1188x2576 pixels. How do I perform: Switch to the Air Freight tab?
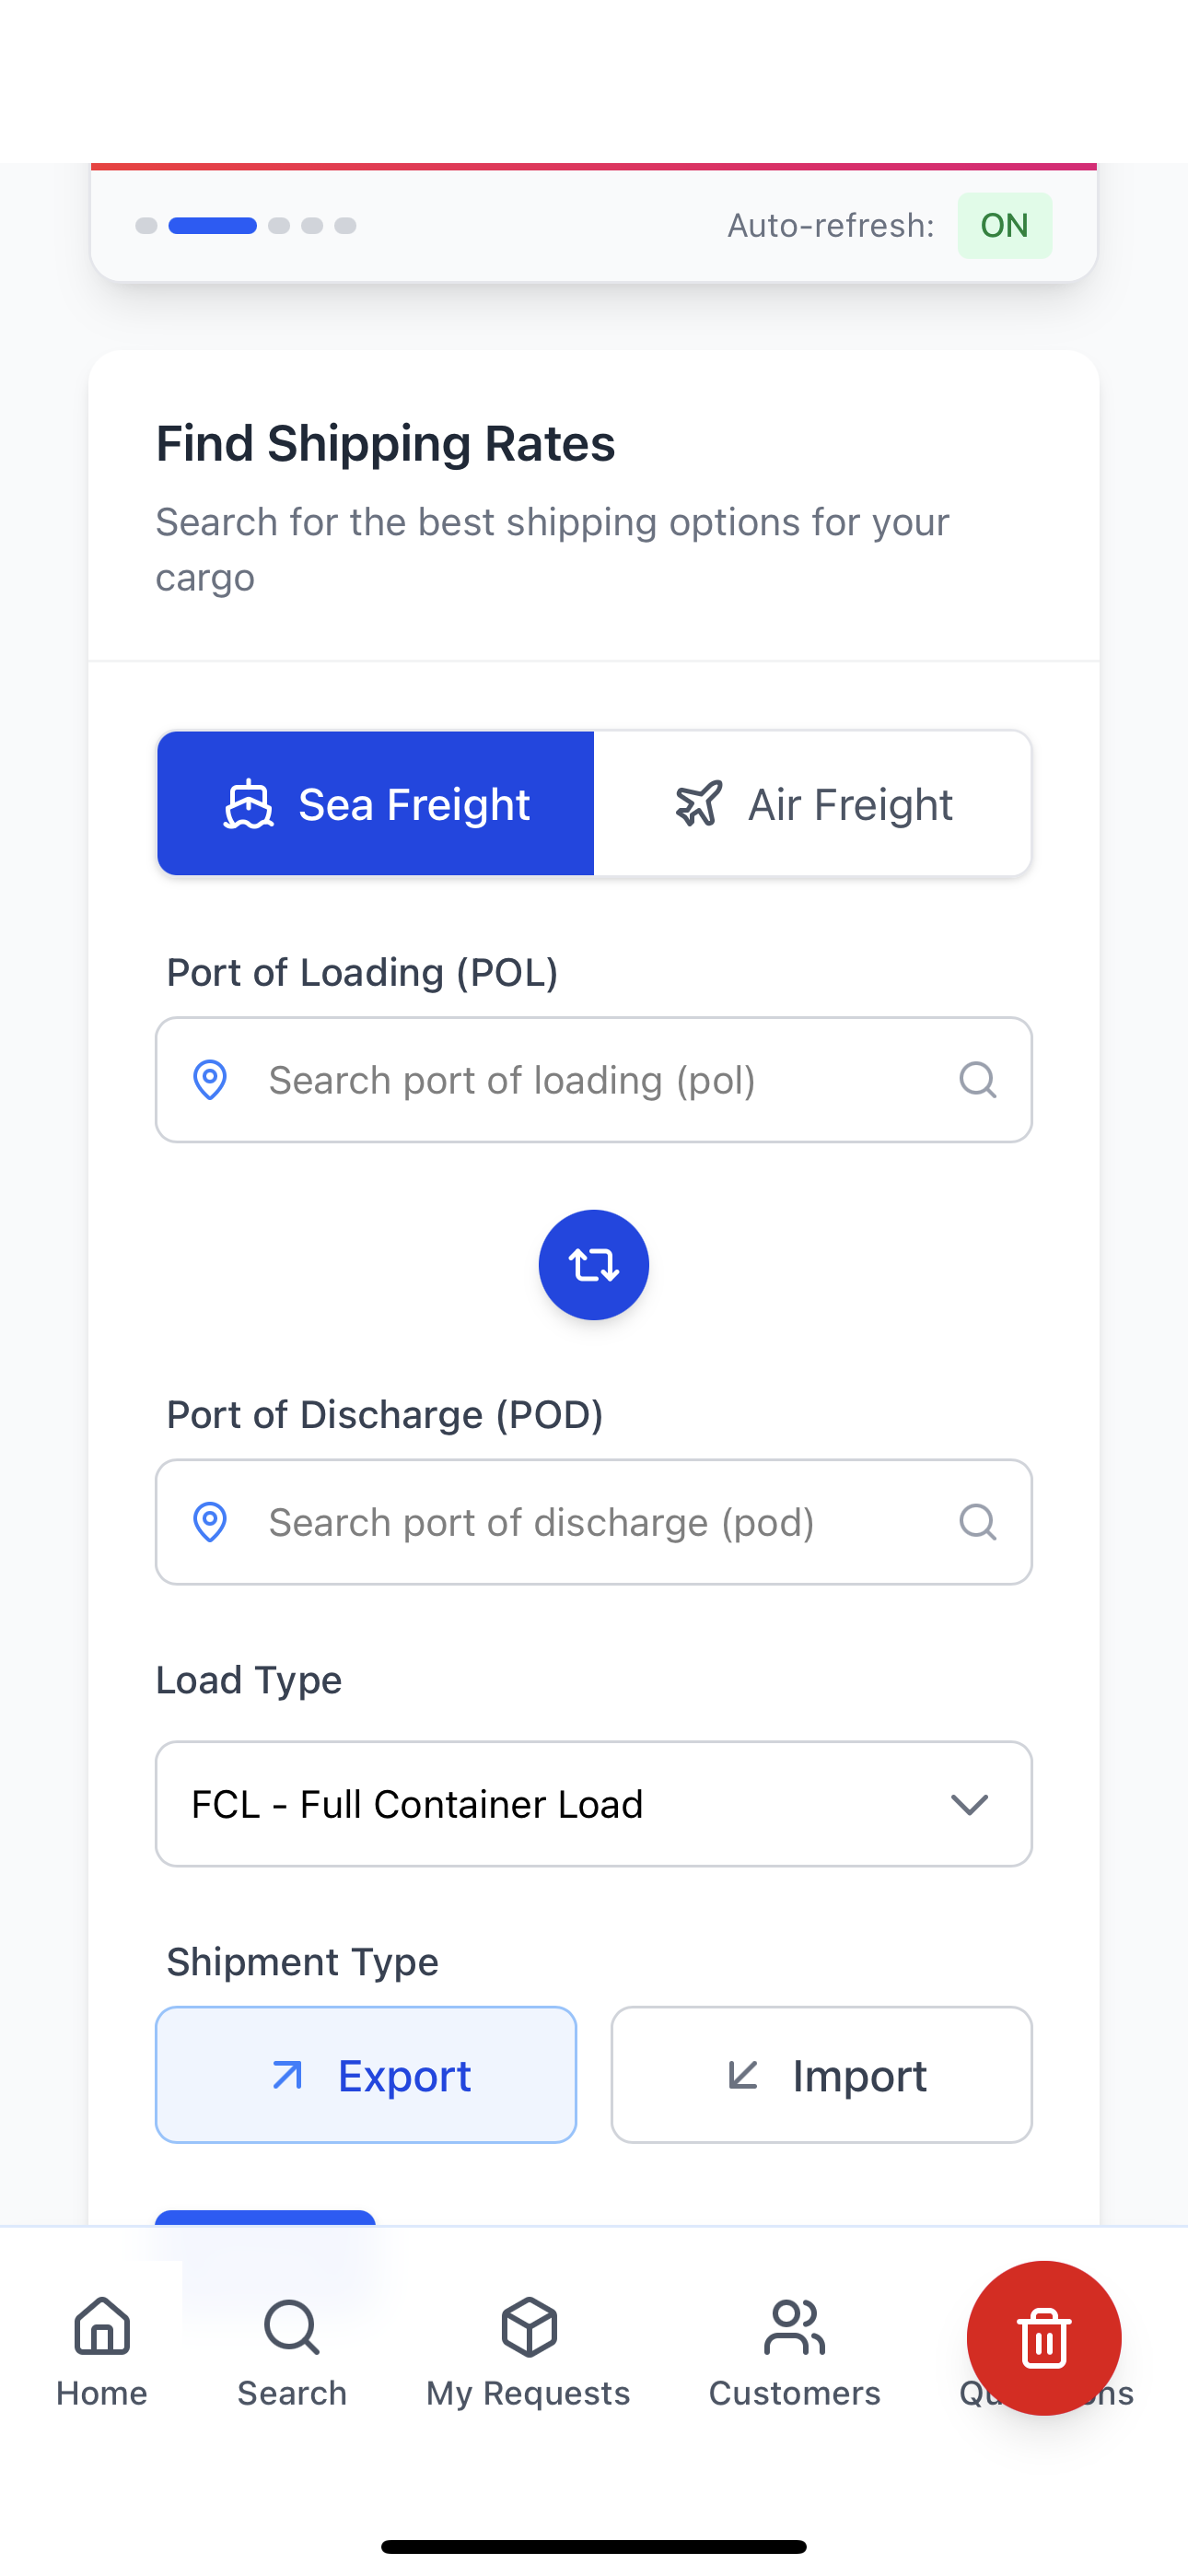coord(813,804)
